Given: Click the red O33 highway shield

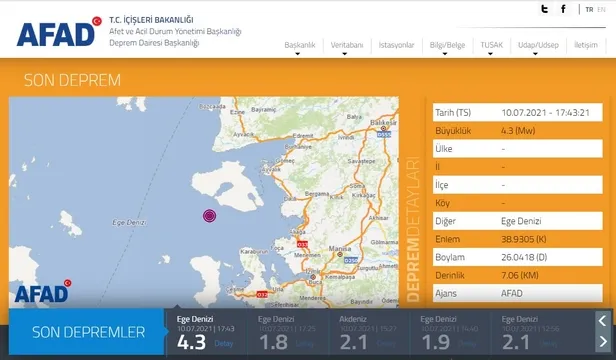Looking at the screenshot, I should tap(302, 244).
